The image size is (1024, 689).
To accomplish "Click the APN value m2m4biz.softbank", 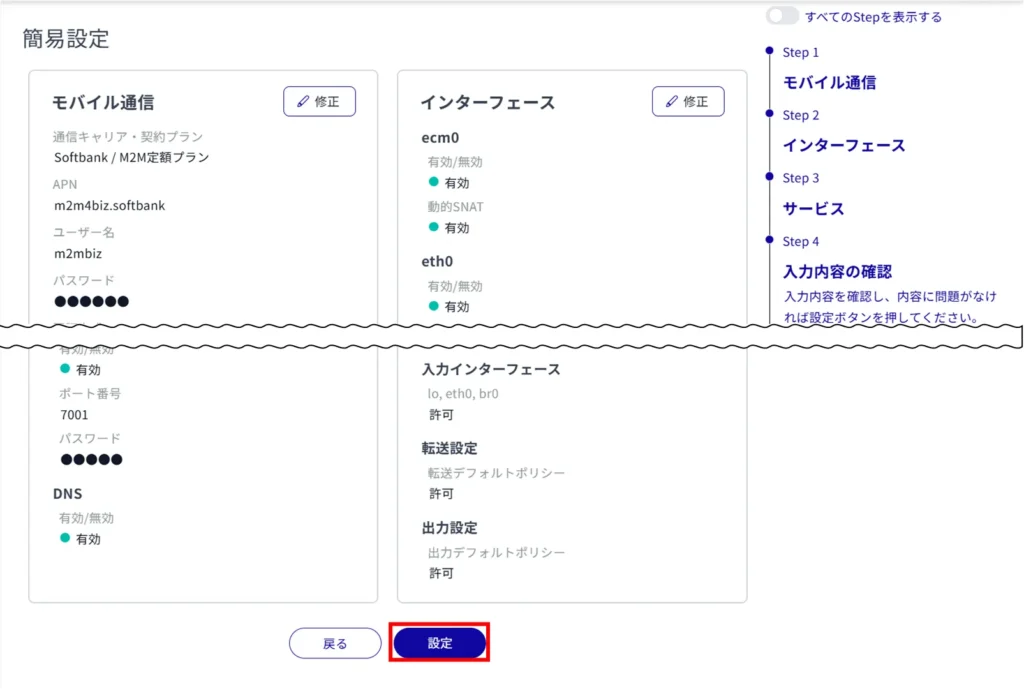I will pos(109,206).
